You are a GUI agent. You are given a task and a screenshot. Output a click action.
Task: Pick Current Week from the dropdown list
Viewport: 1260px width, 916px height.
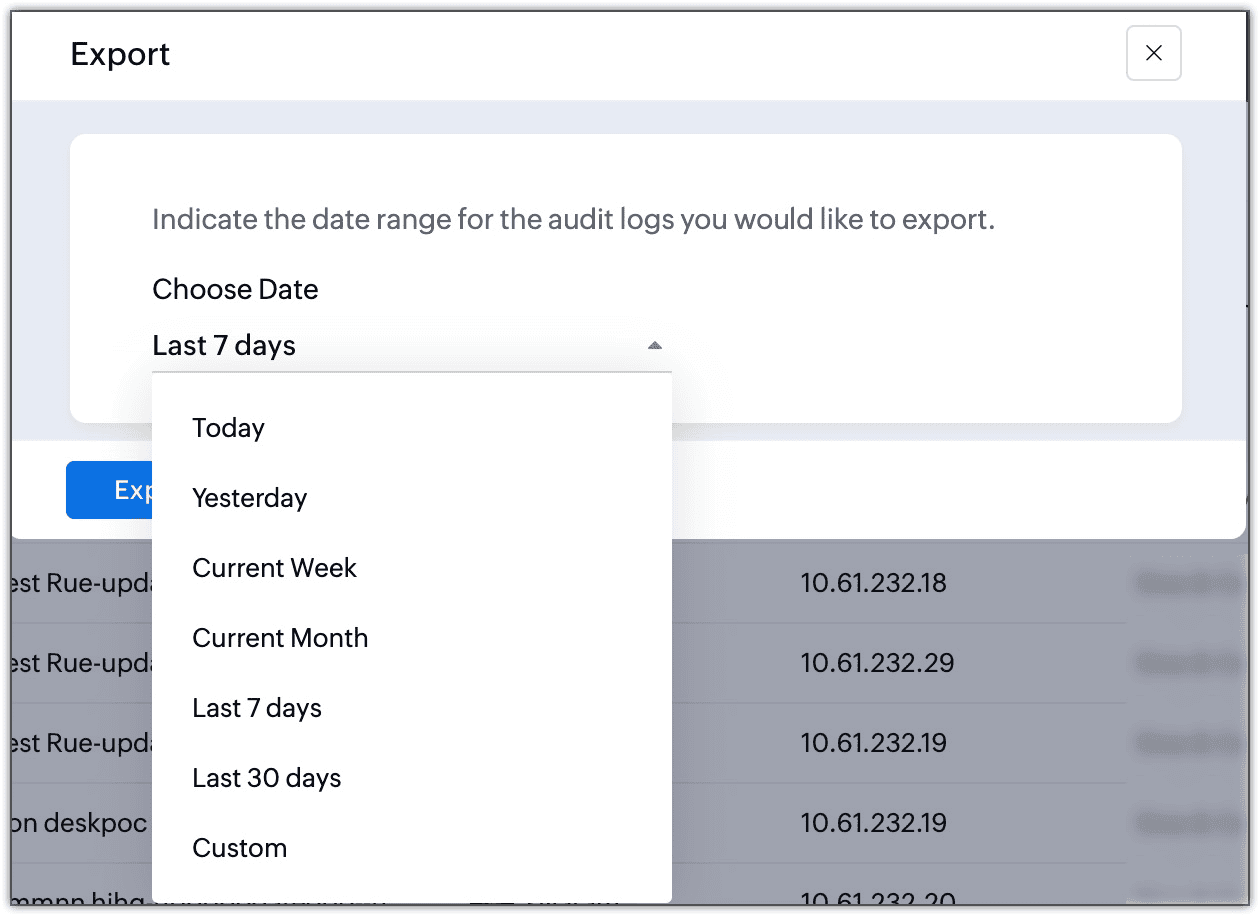[x=275, y=568]
